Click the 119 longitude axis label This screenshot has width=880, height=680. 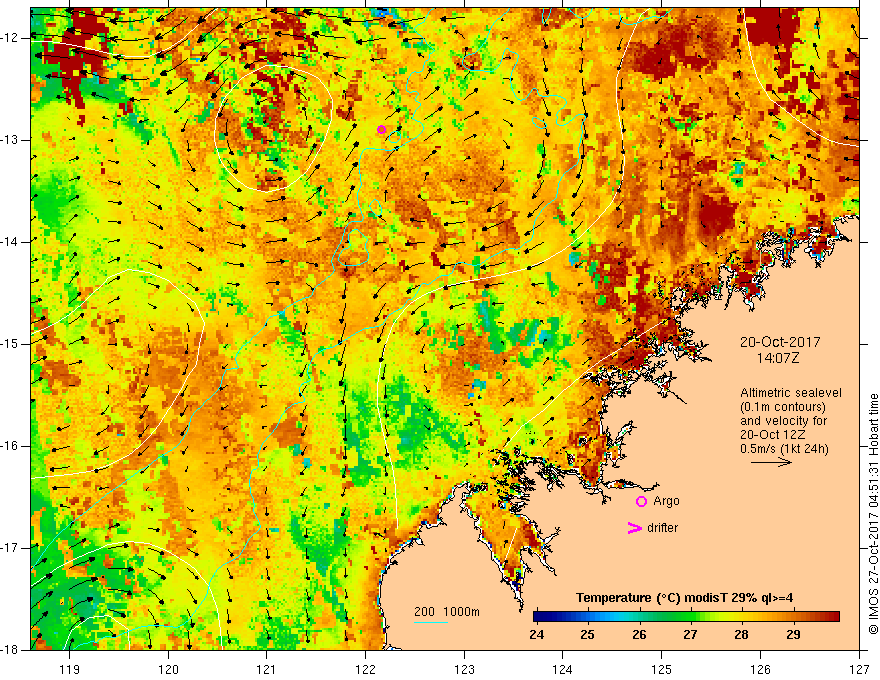point(70,669)
